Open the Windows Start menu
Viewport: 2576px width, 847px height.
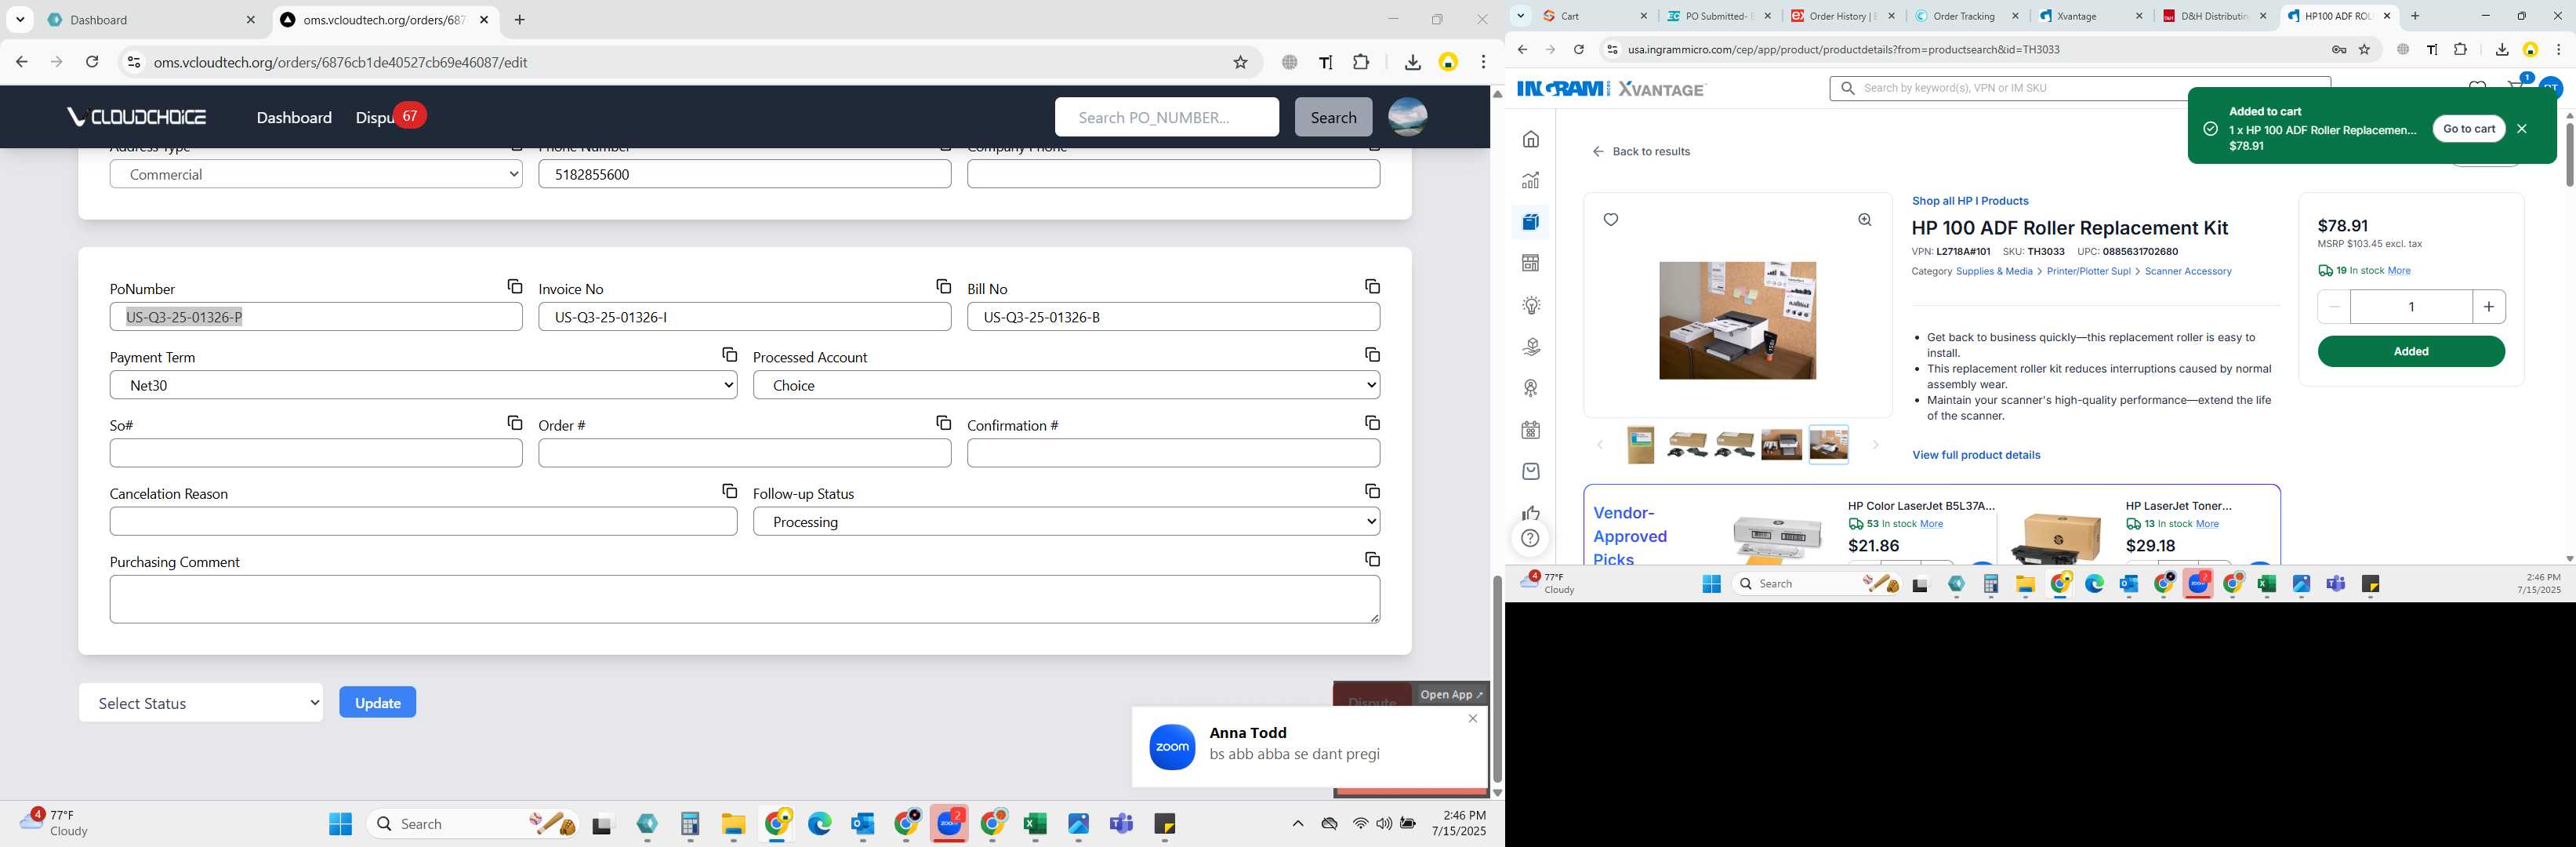click(340, 824)
